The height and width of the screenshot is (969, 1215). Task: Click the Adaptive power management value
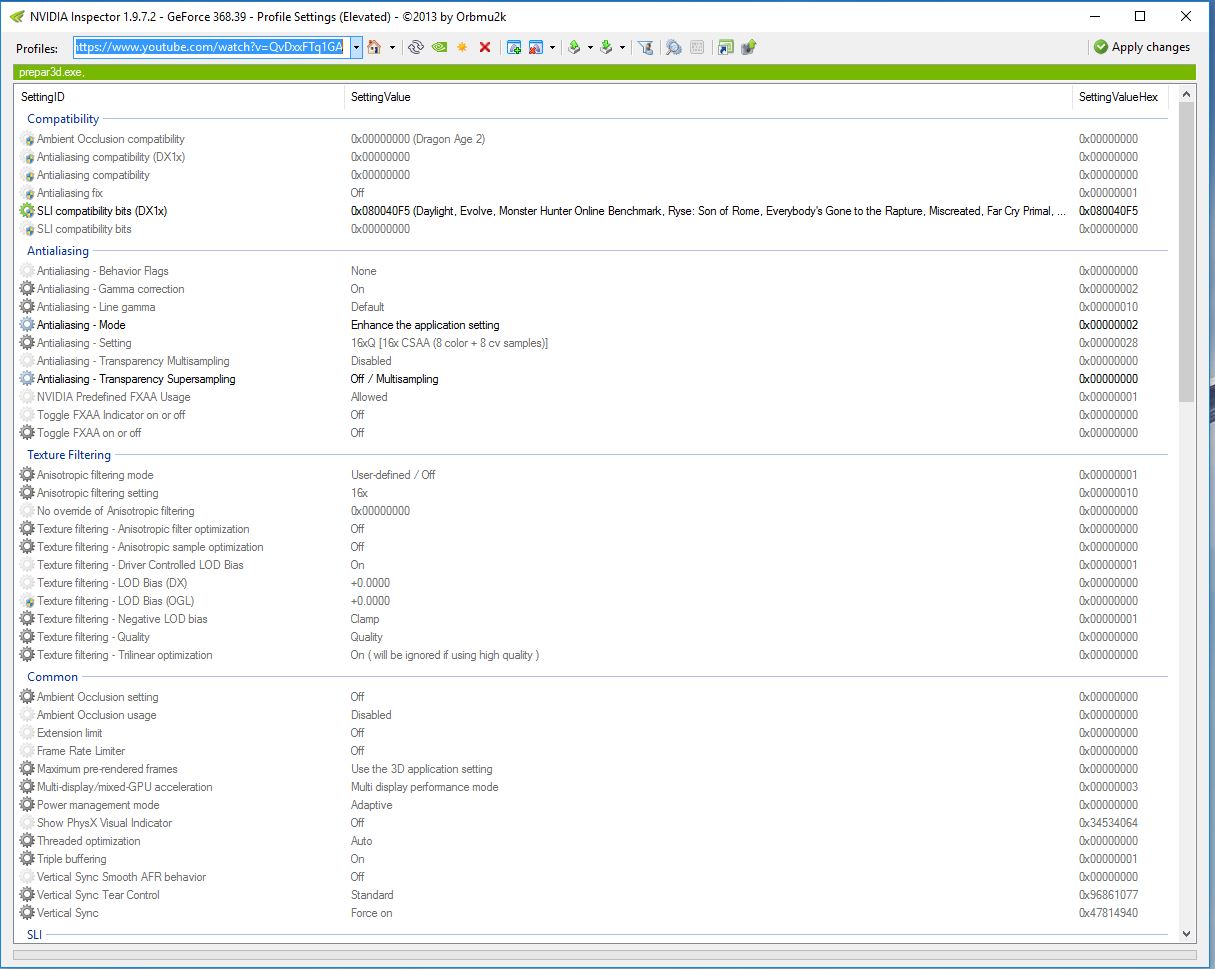click(371, 805)
